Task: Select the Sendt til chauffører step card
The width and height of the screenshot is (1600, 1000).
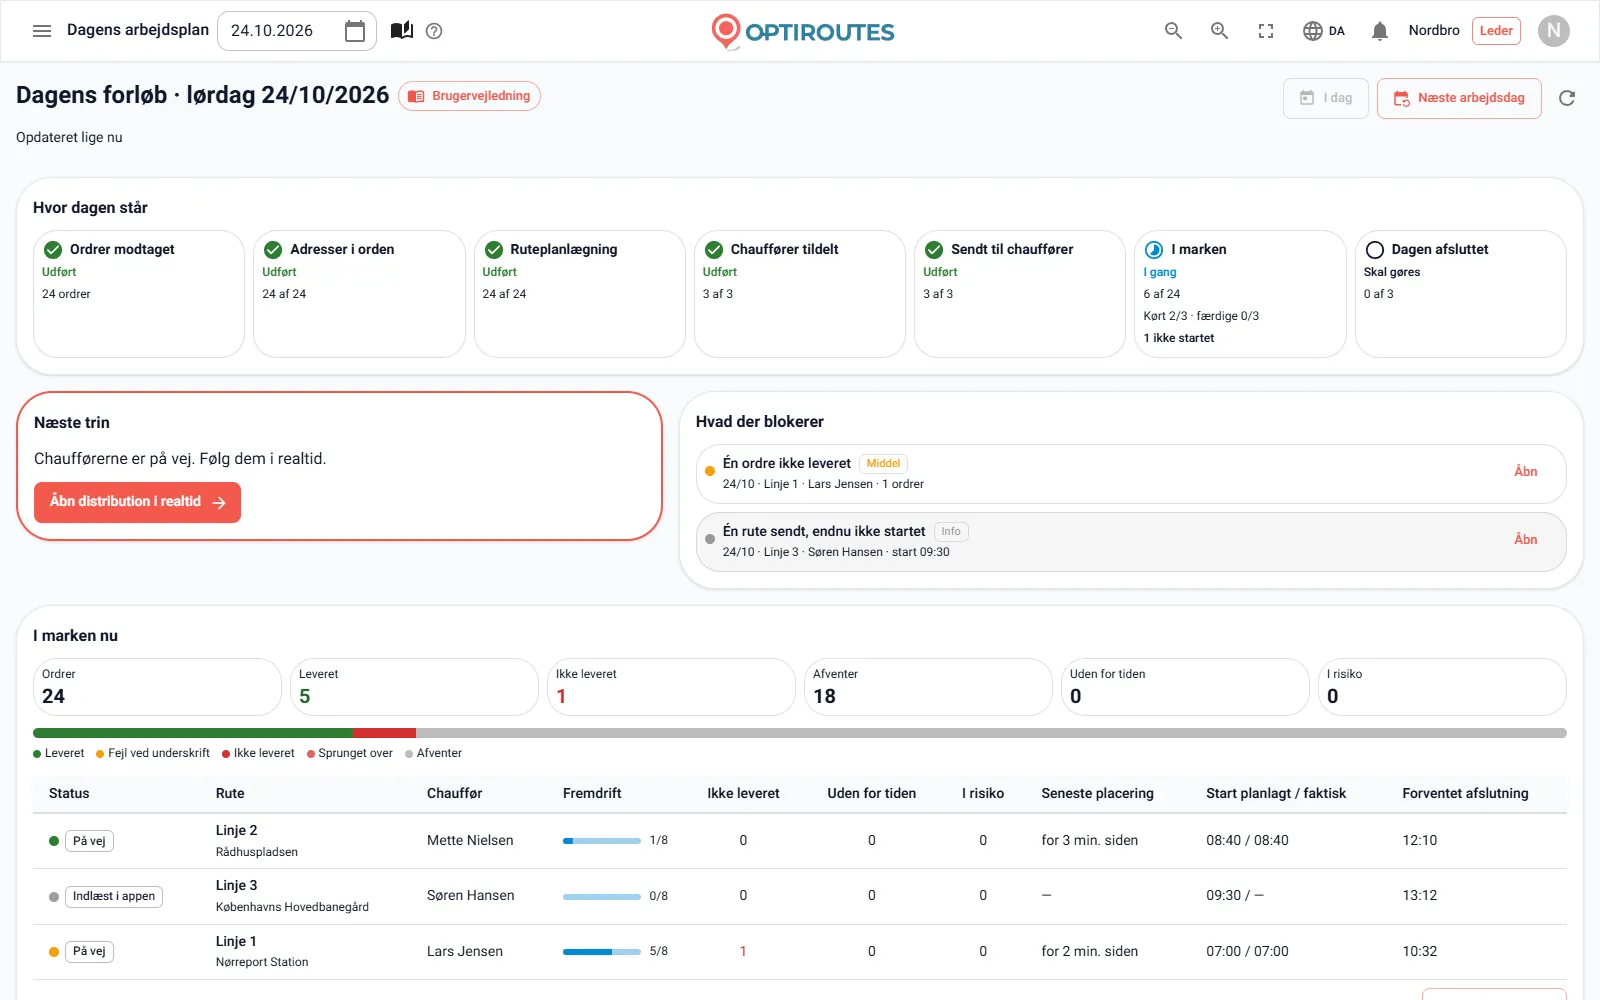Action: click(x=1020, y=294)
